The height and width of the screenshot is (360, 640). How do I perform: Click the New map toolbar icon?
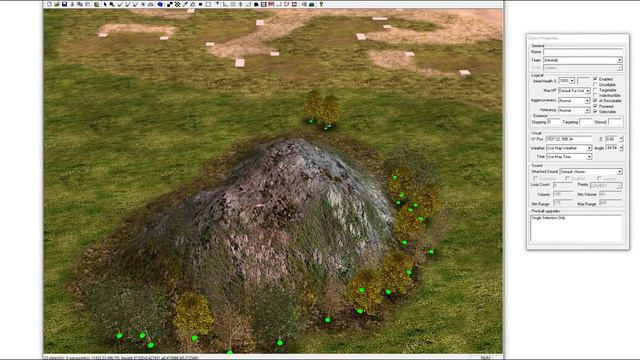[49, 4]
